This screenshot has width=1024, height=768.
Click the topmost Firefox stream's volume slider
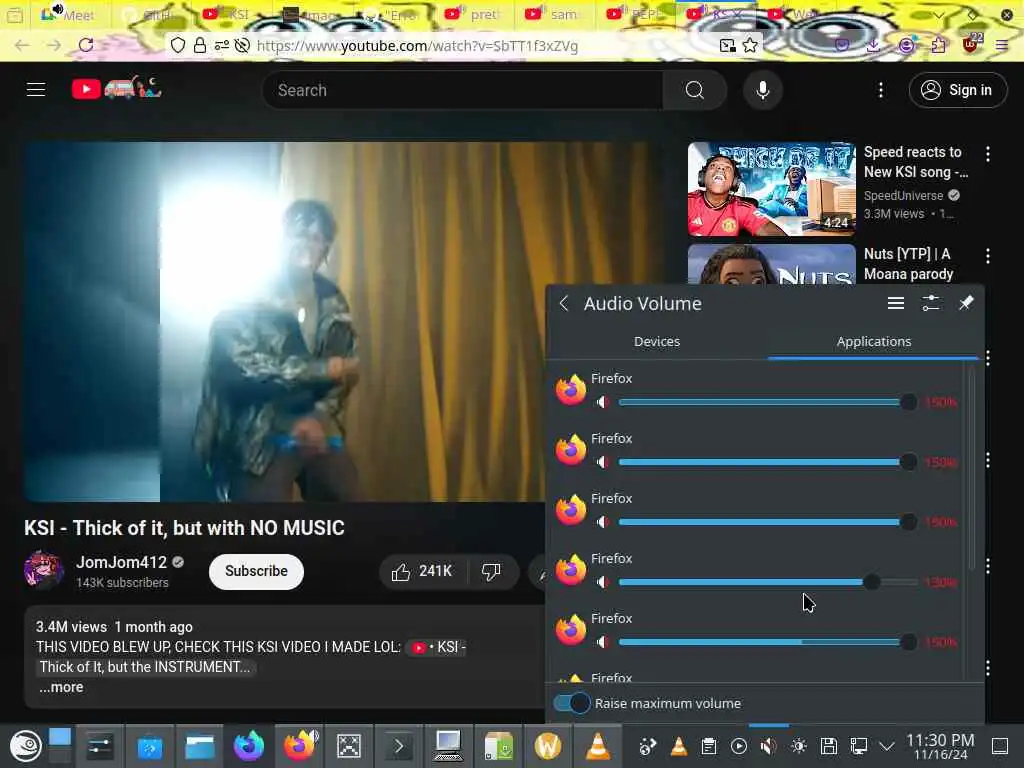[768, 402]
